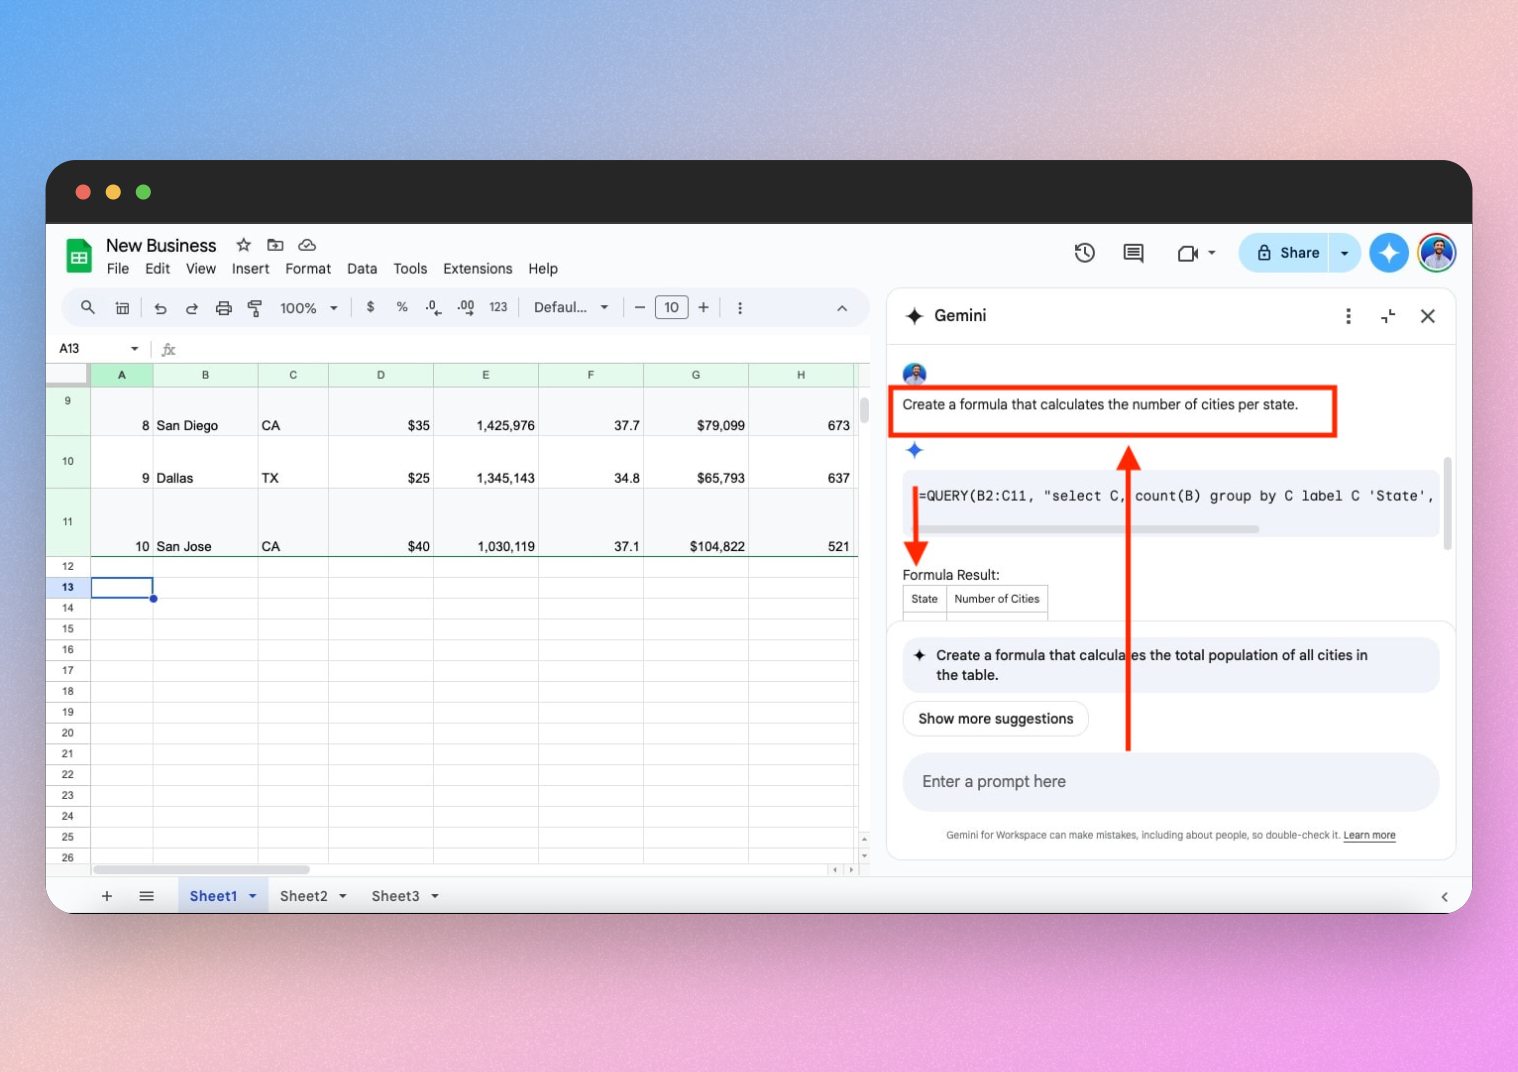The width and height of the screenshot is (1518, 1072).
Task: Click the move to folder icon
Action: click(275, 245)
